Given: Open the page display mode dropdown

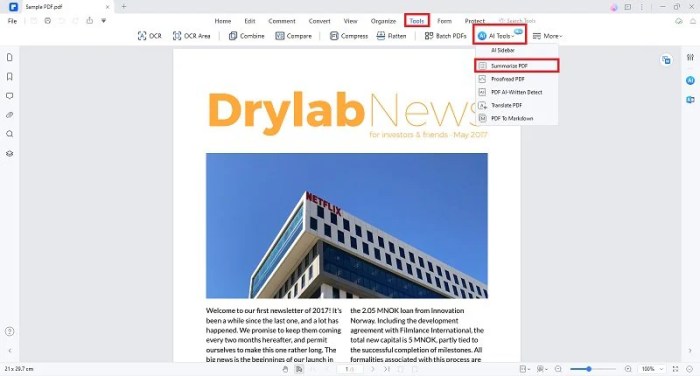Looking at the screenshot, I should (x=542, y=369).
